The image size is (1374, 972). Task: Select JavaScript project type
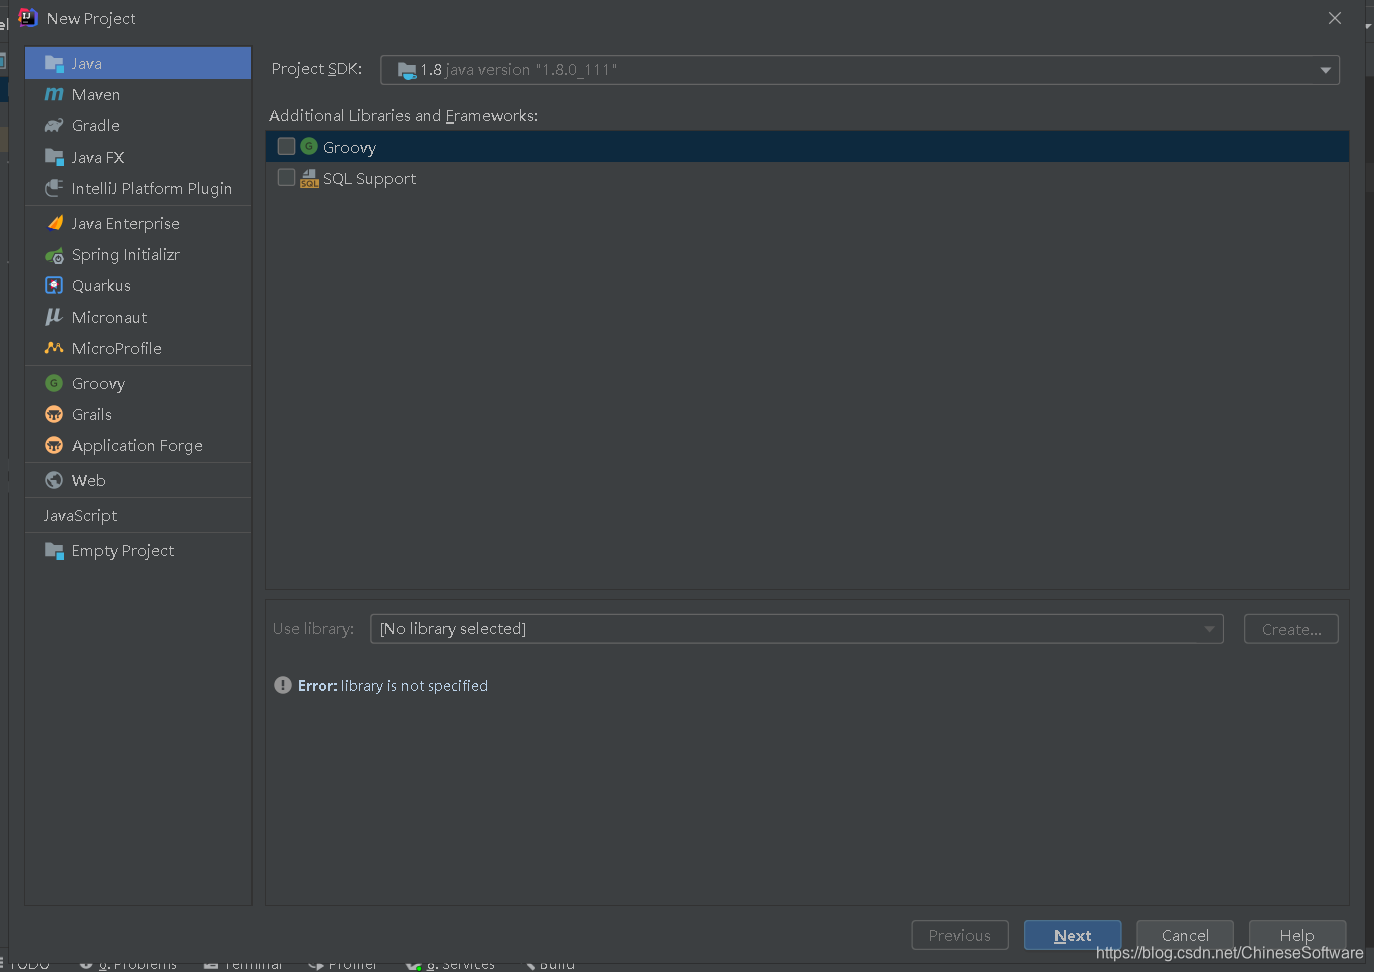(x=138, y=515)
